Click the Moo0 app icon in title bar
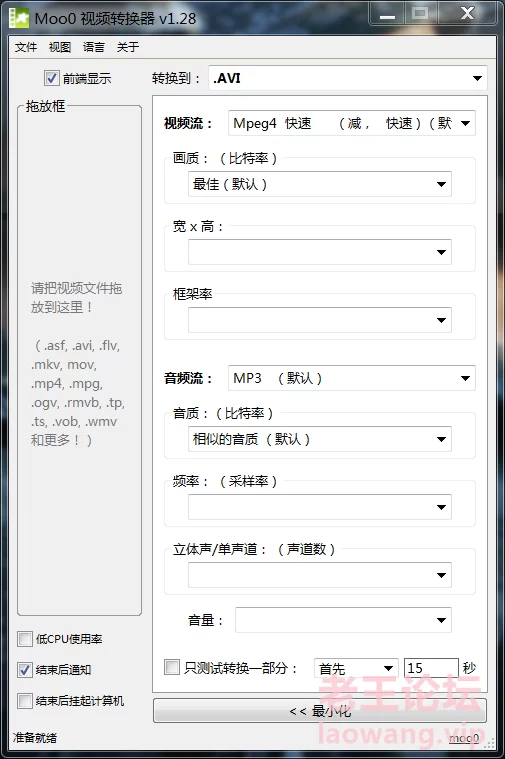505x759 pixels. pos(19,18)
